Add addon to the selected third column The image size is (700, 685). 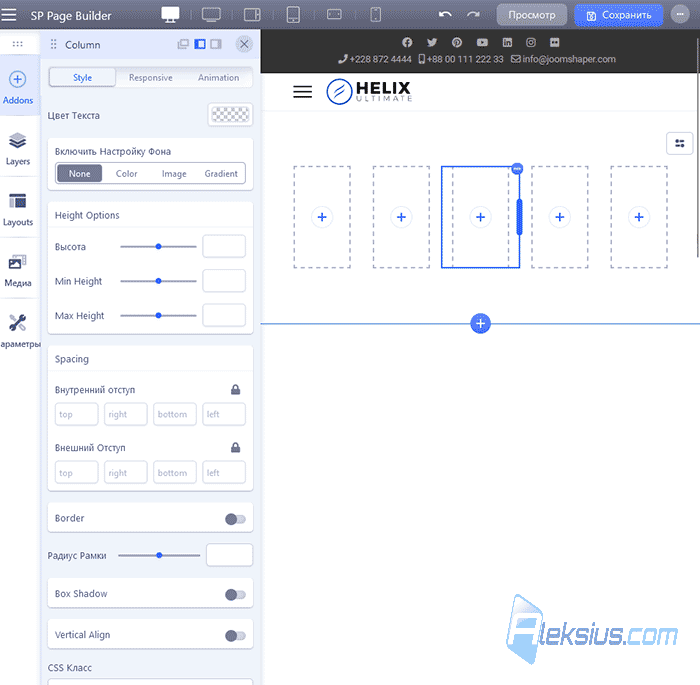pyautogui.click(x=480, y=217)
